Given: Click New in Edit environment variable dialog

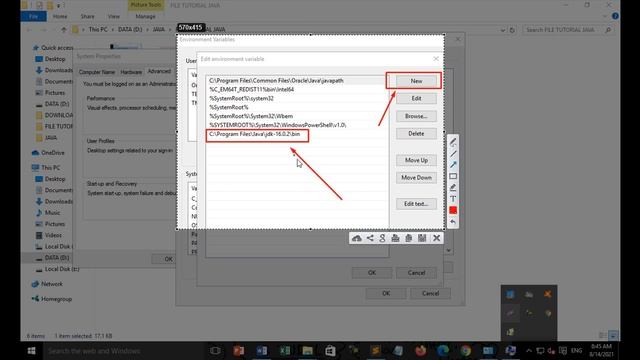Looking at the screenshot, I should coord(416,81).
